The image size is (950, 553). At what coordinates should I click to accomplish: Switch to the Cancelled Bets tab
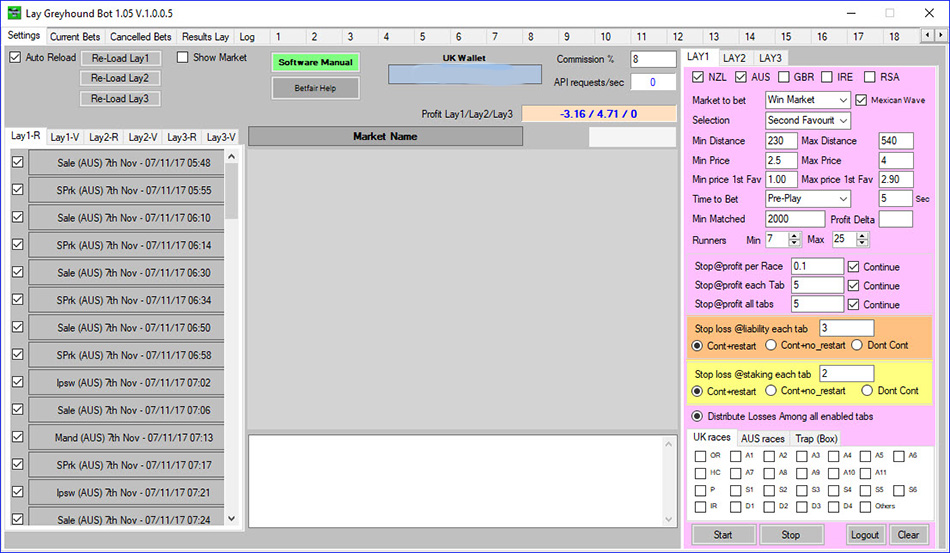[x=140, y=37]
